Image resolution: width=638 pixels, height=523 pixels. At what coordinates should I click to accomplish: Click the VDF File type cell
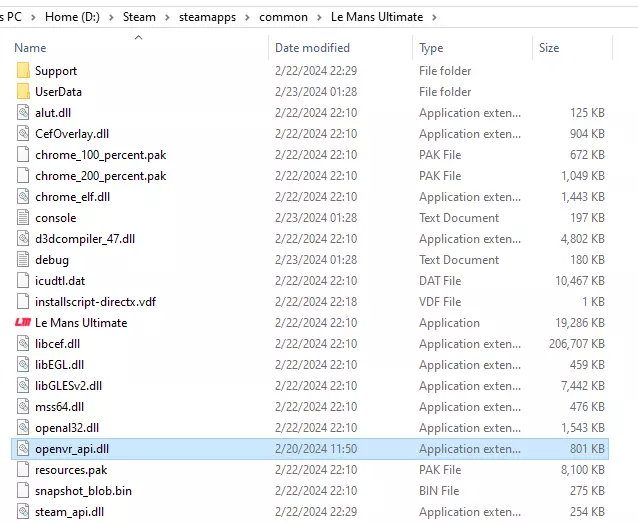[x=440, y=302]
